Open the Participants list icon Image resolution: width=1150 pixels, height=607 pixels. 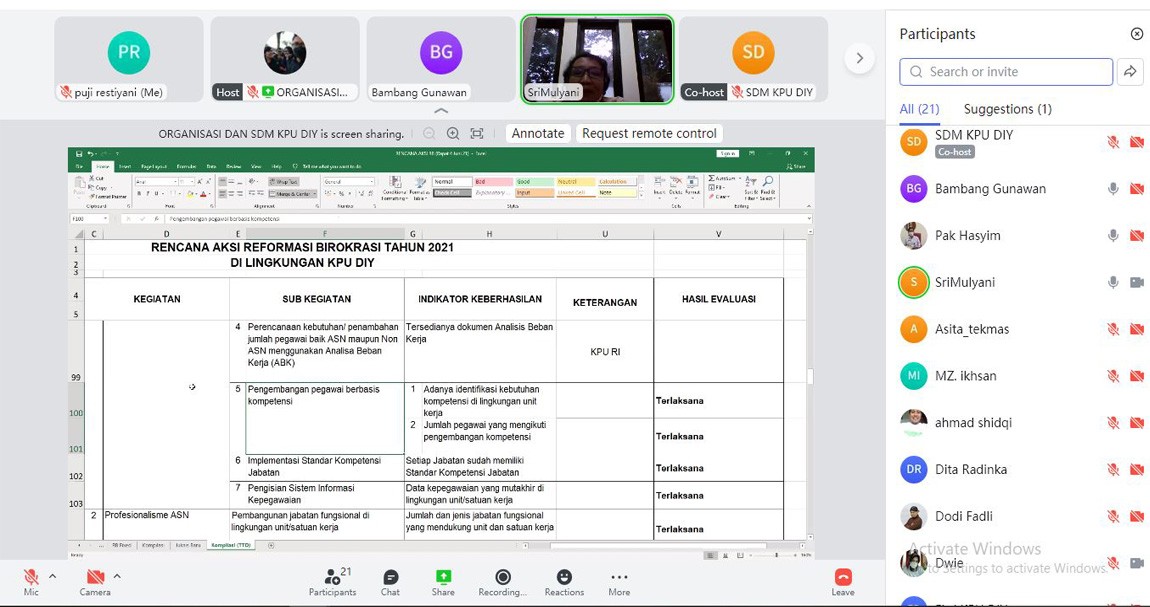tap(332, 577)
